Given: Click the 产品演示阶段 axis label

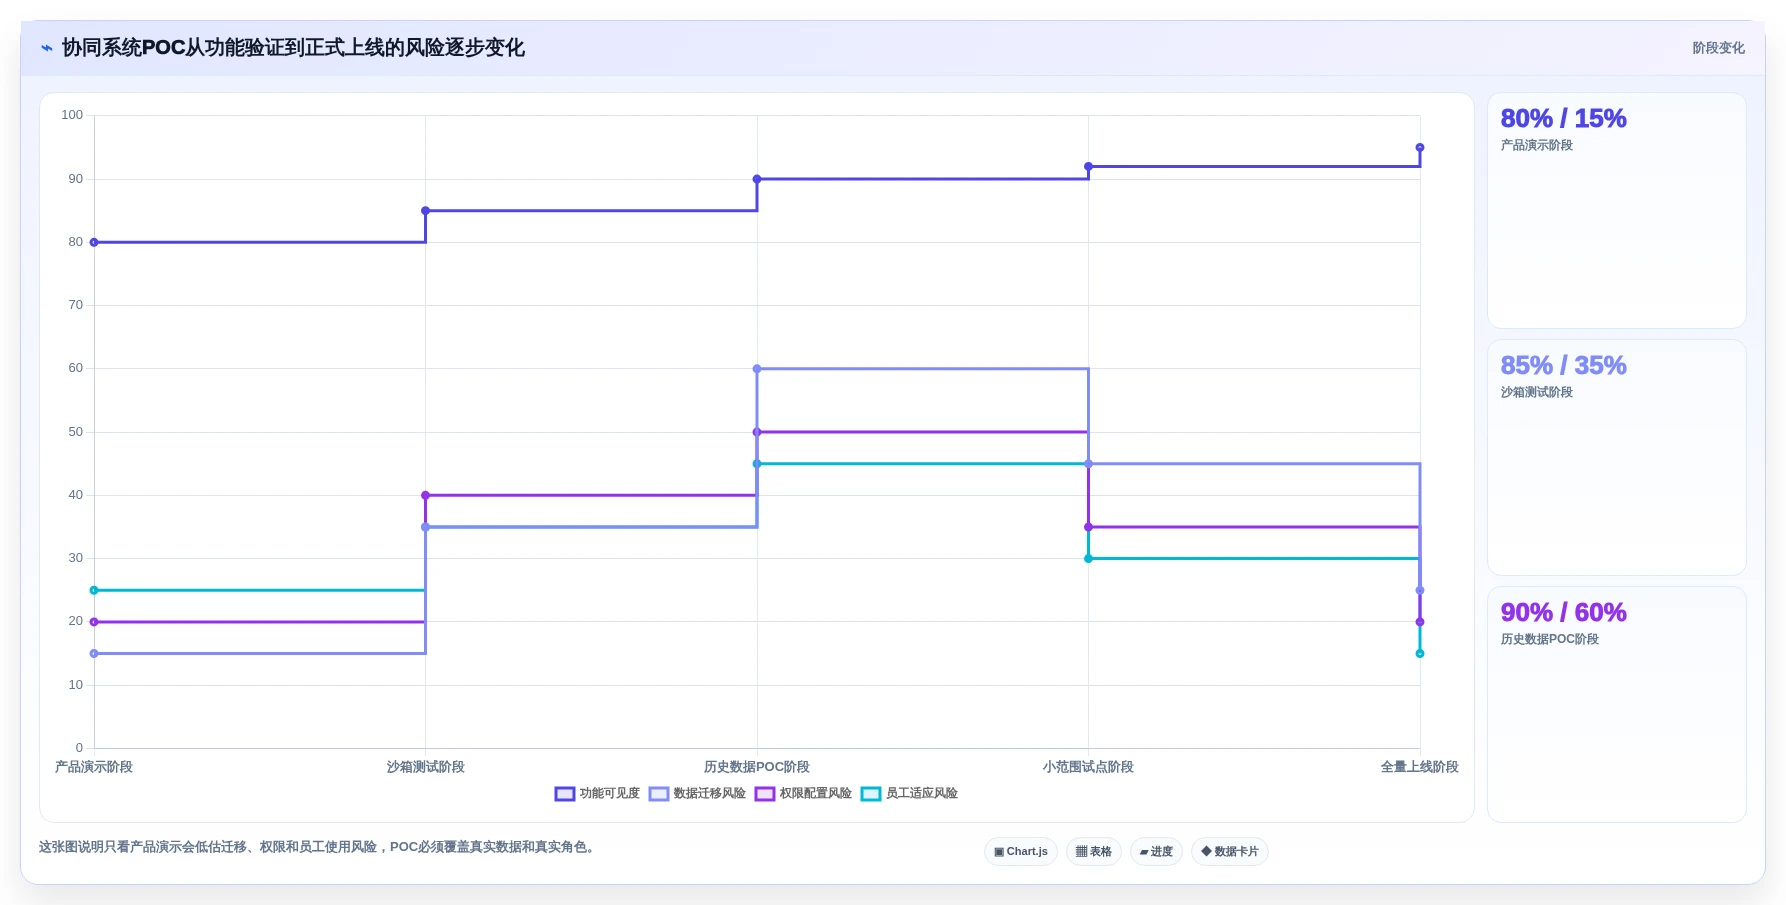Looking at the screenshot, I should point(94,767).
